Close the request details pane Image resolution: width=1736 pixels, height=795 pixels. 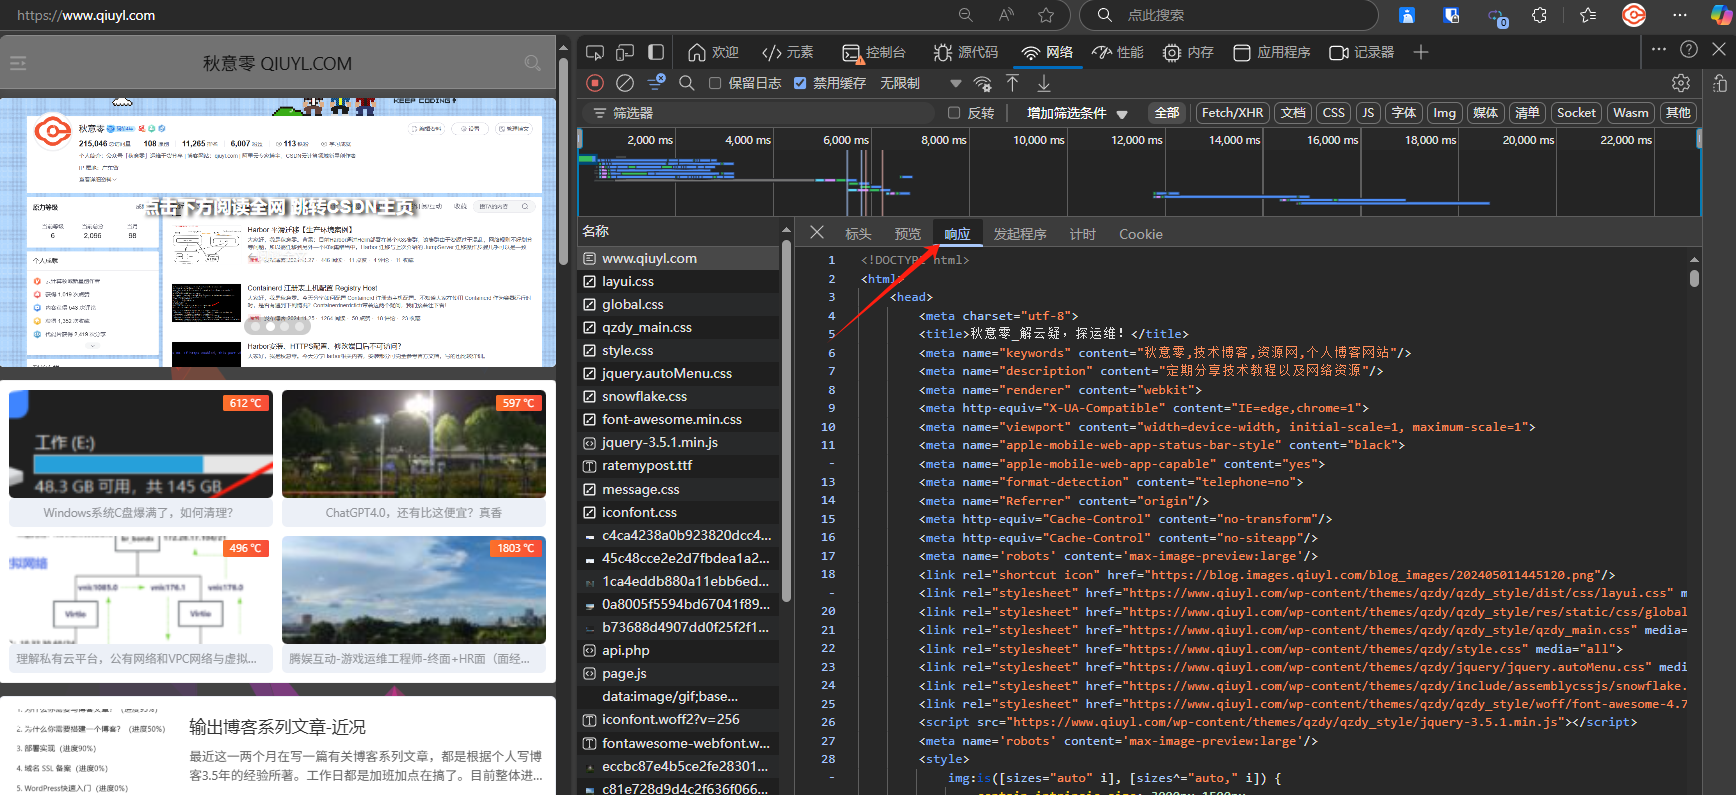coord(817,233)
